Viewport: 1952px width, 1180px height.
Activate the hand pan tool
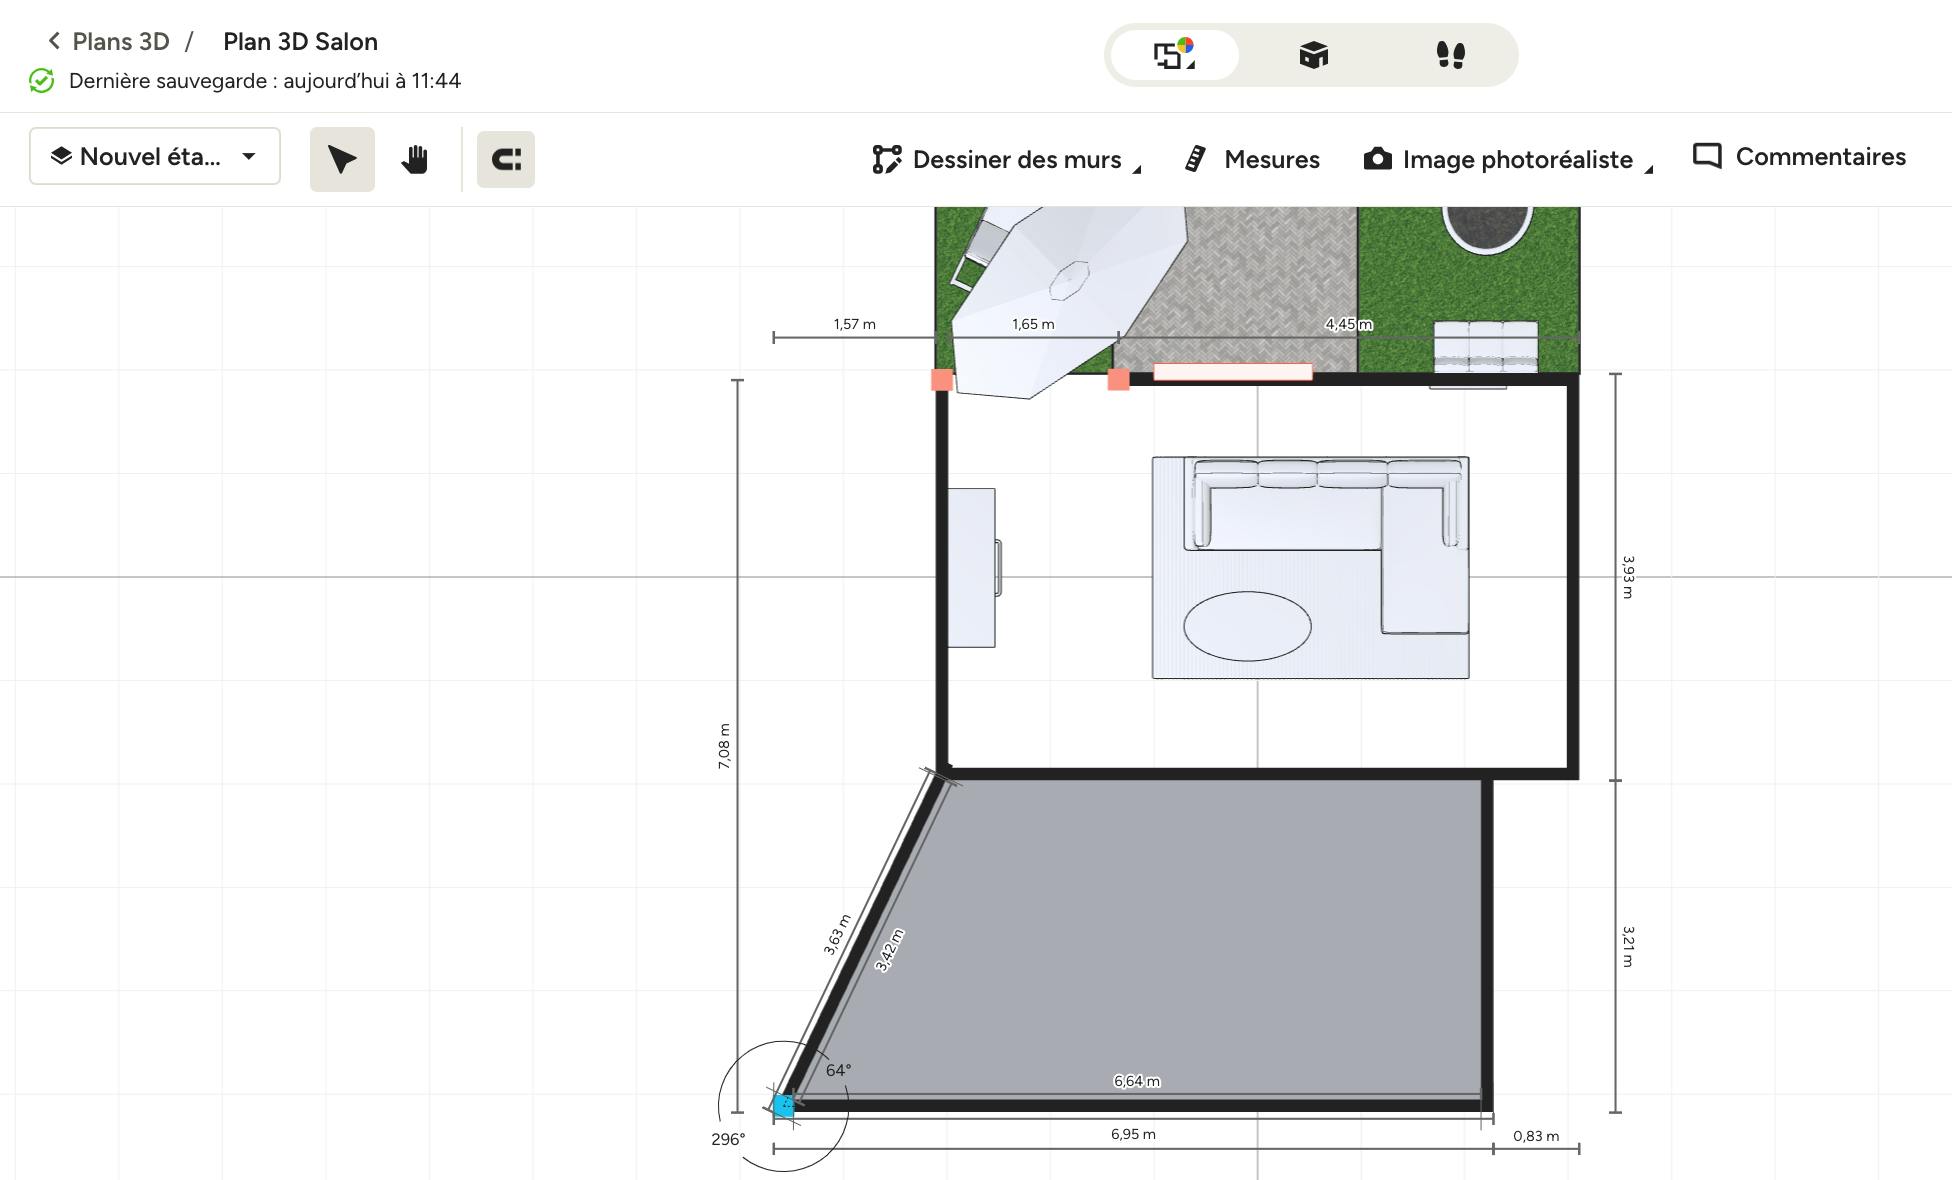415,159
